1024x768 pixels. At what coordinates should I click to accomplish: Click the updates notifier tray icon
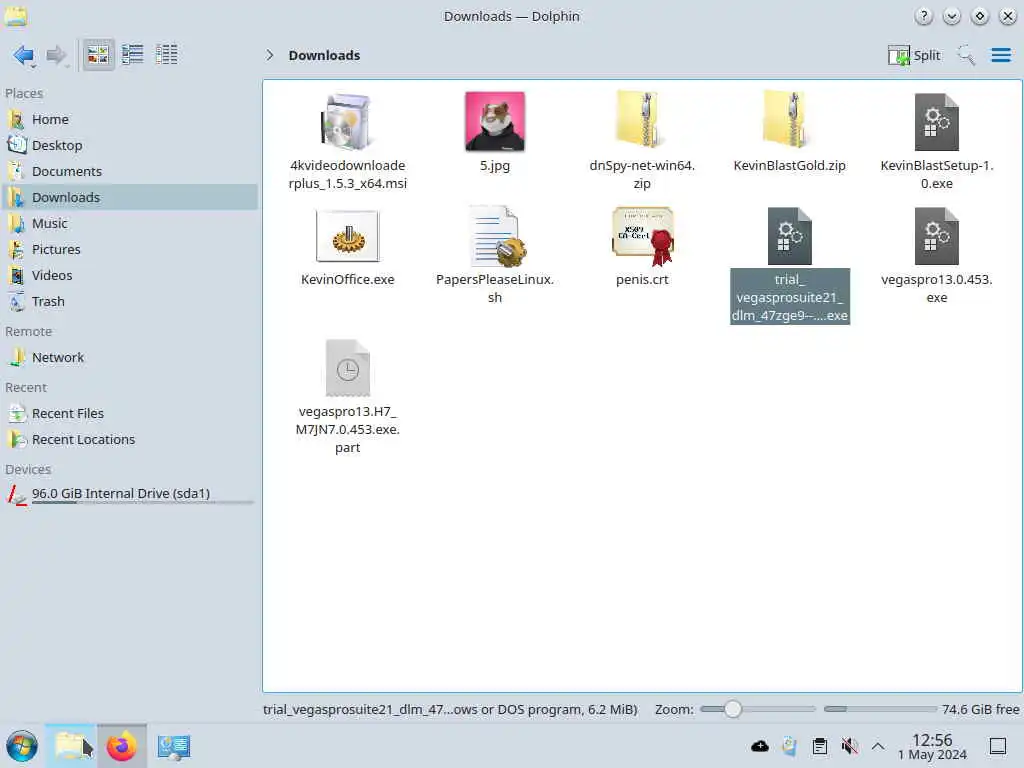[789, 746]
